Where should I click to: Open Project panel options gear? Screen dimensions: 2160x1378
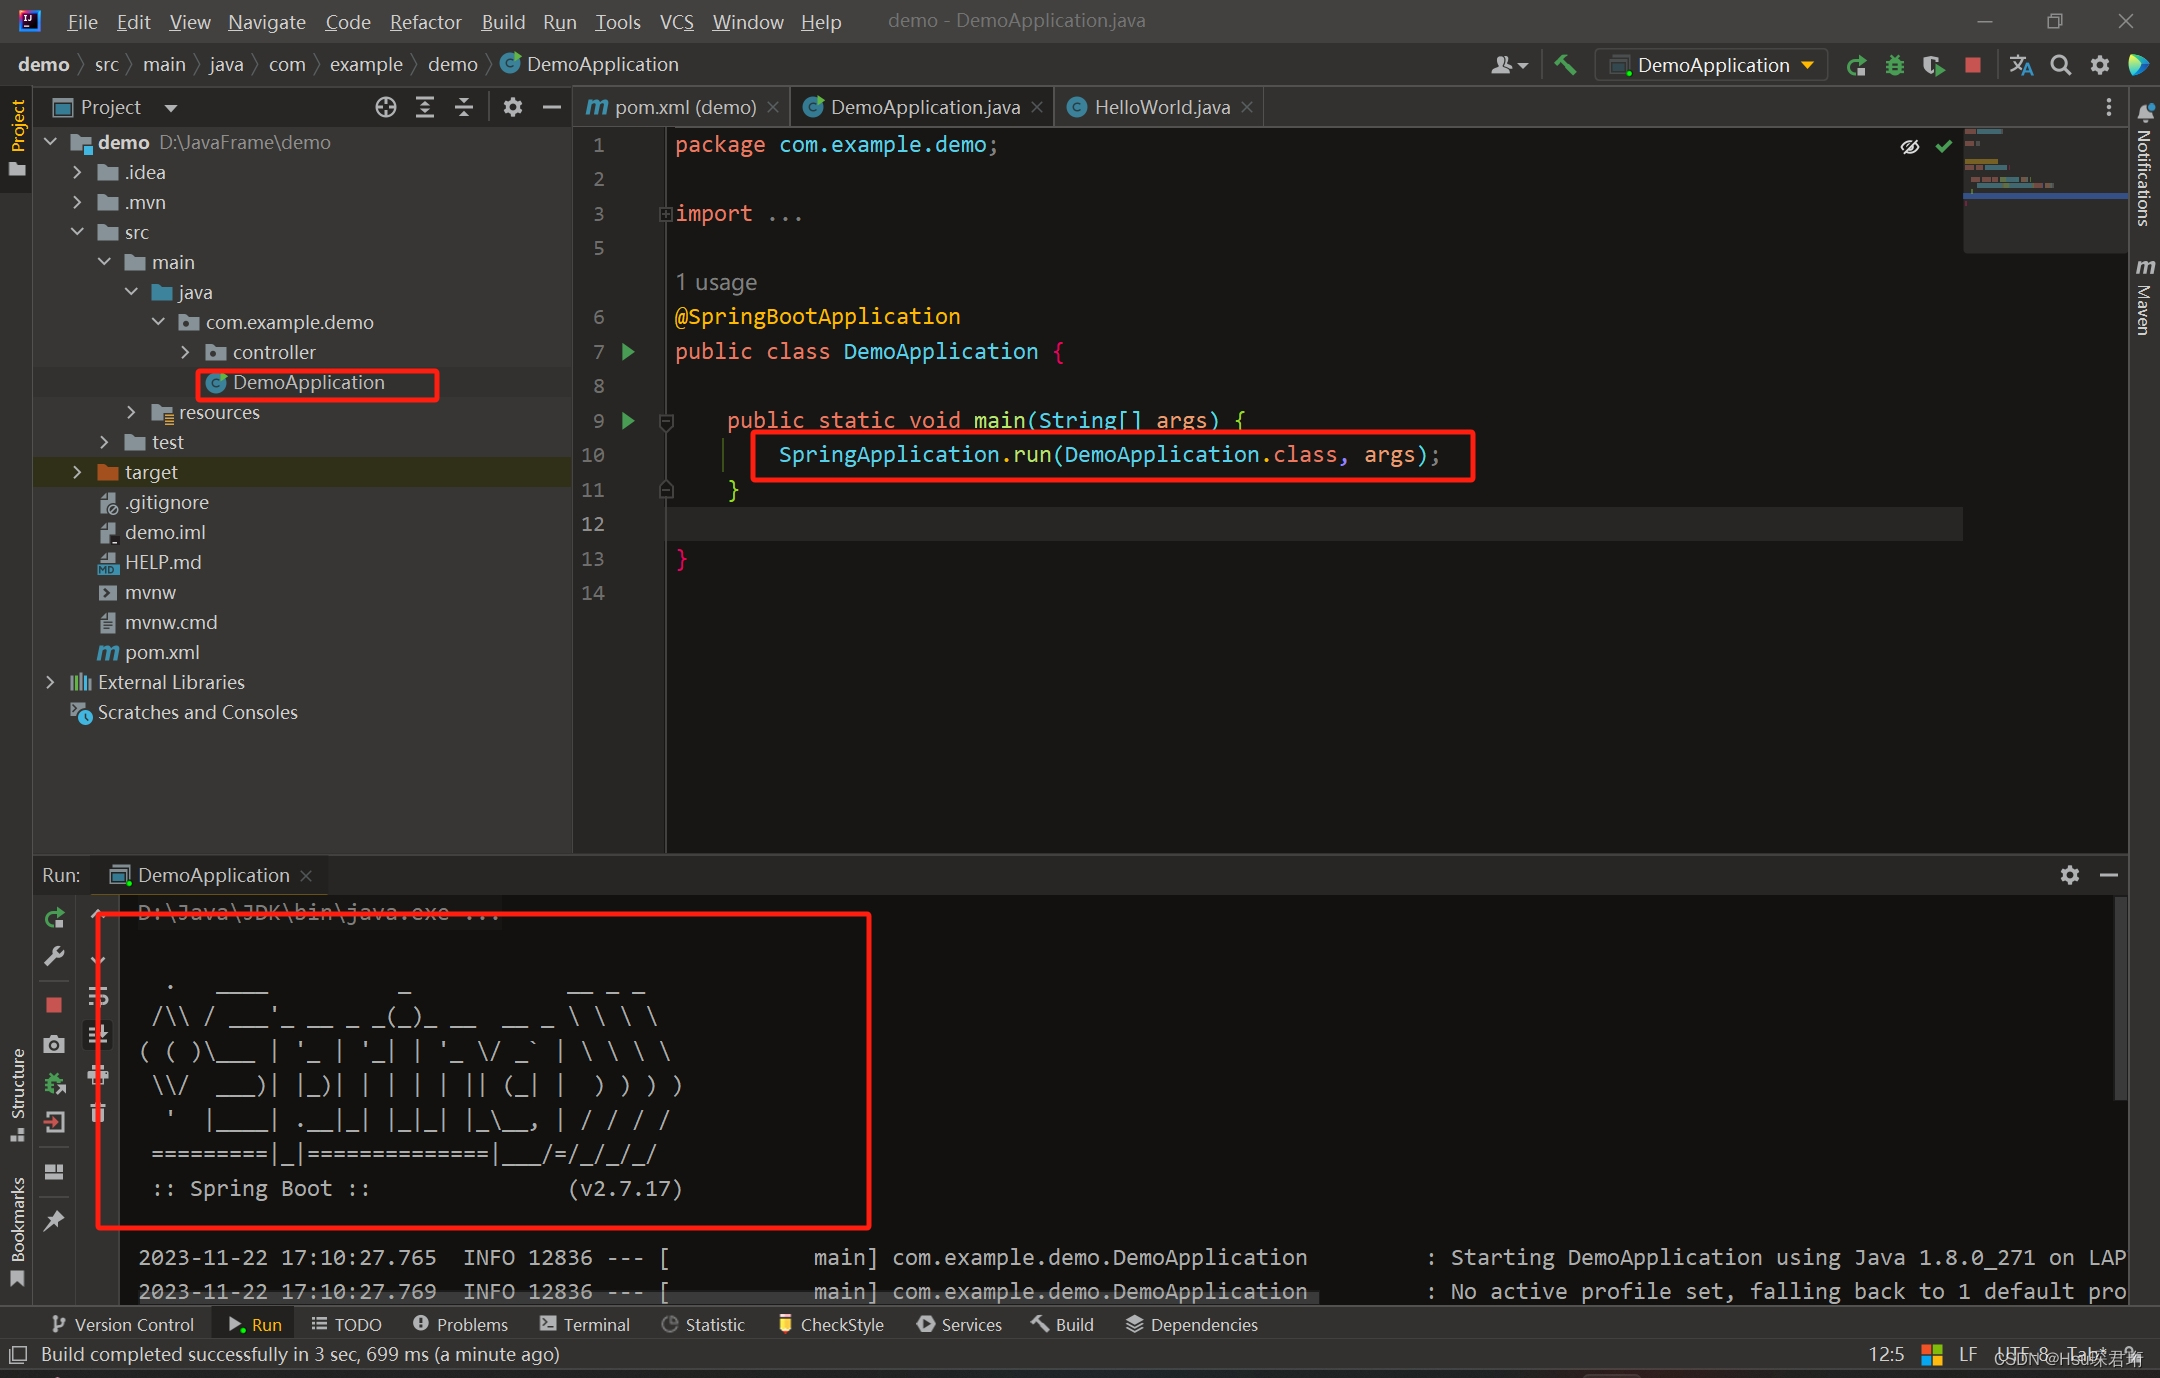(513, 107)
